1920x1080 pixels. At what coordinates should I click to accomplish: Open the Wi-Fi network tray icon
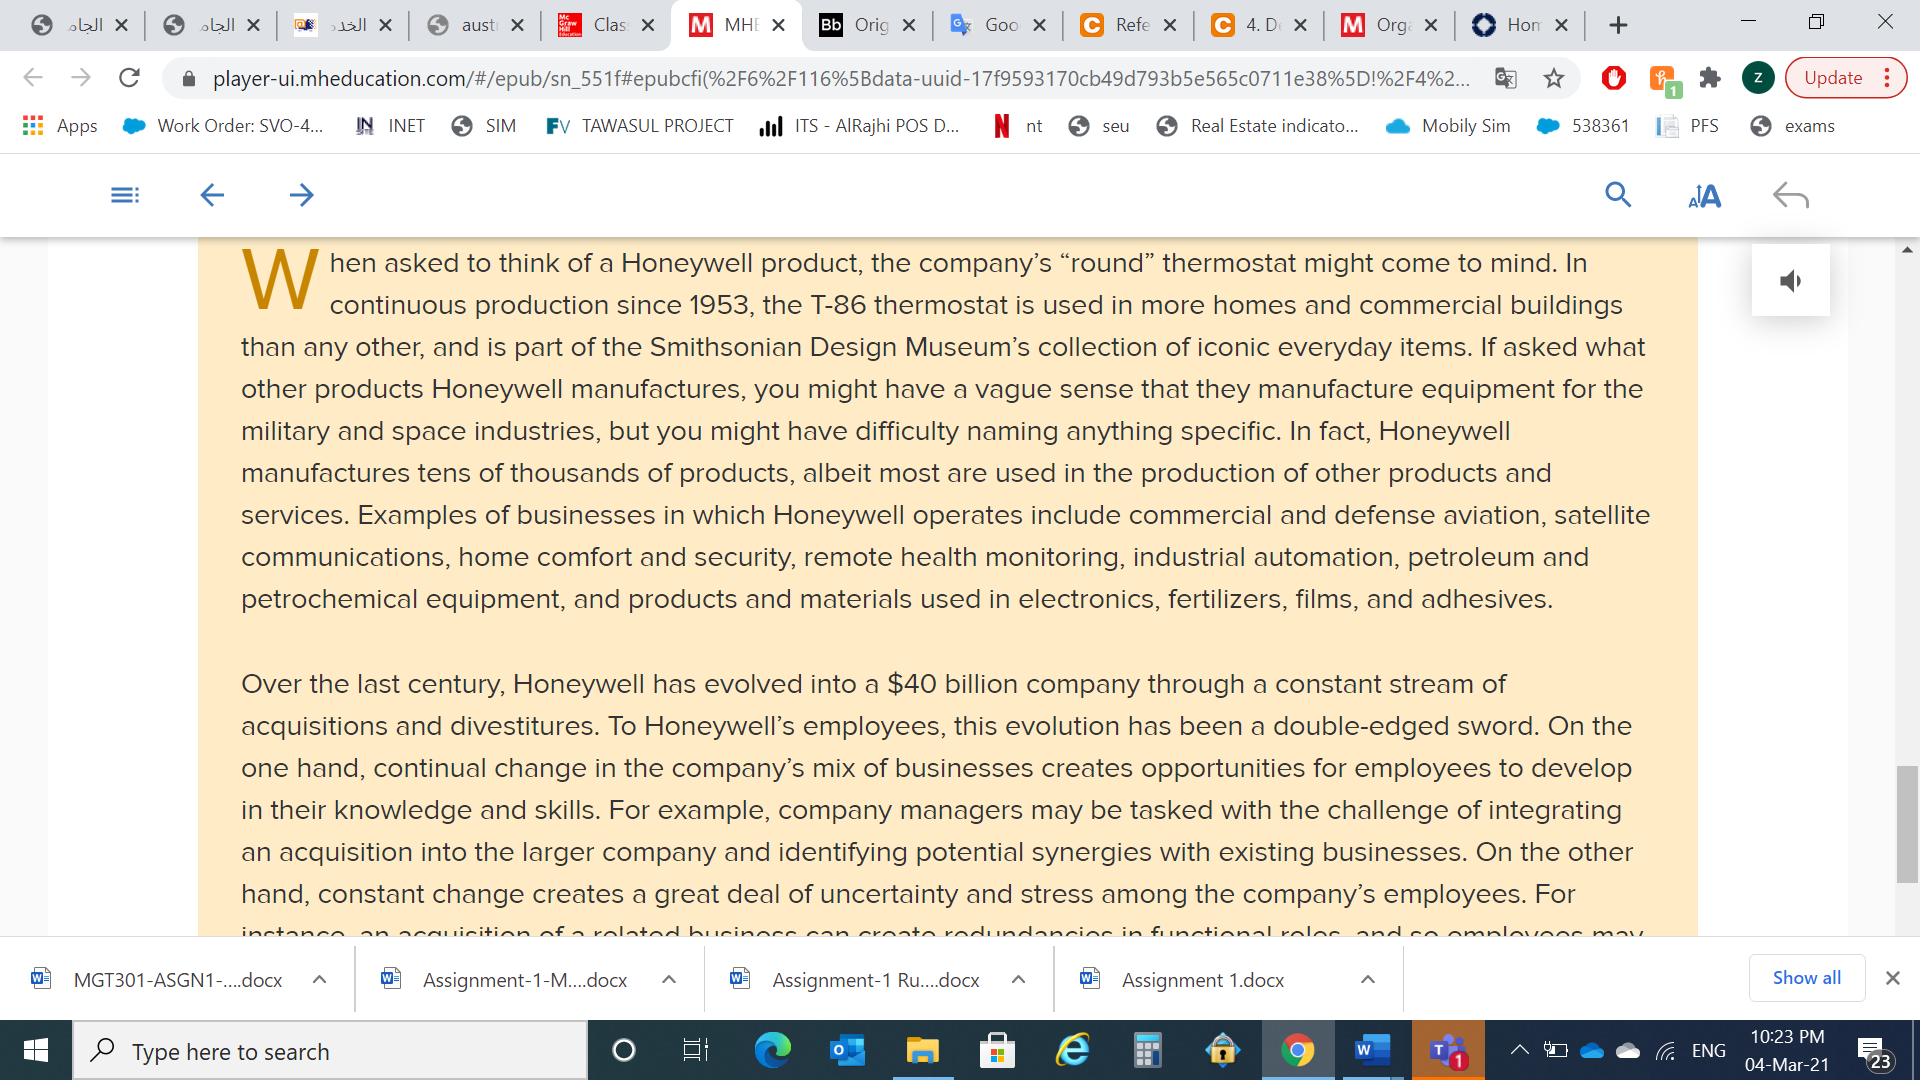tap(1666, 1051)
